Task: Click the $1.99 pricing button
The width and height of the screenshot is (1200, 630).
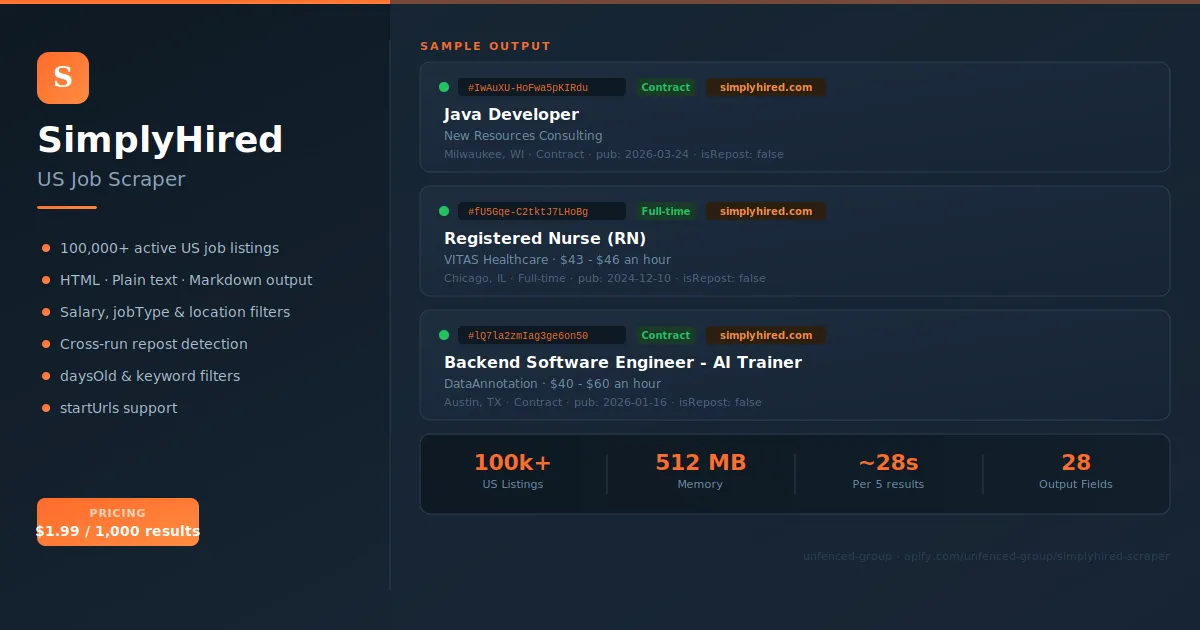Action: pyautogui.click(x=117, y=521)
